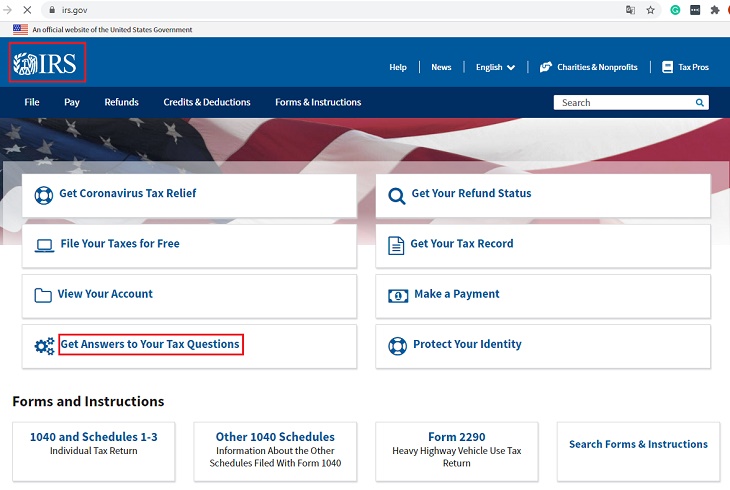Viewport: 730px width, 490px height.
Task: Expand the English language dropdown
Action: (x=495, y=67)
